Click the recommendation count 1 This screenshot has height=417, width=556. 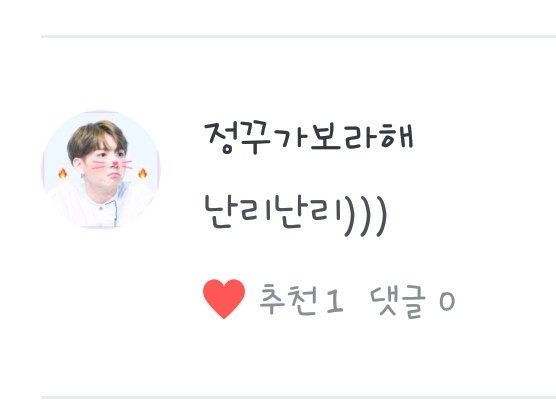[335, 301]
